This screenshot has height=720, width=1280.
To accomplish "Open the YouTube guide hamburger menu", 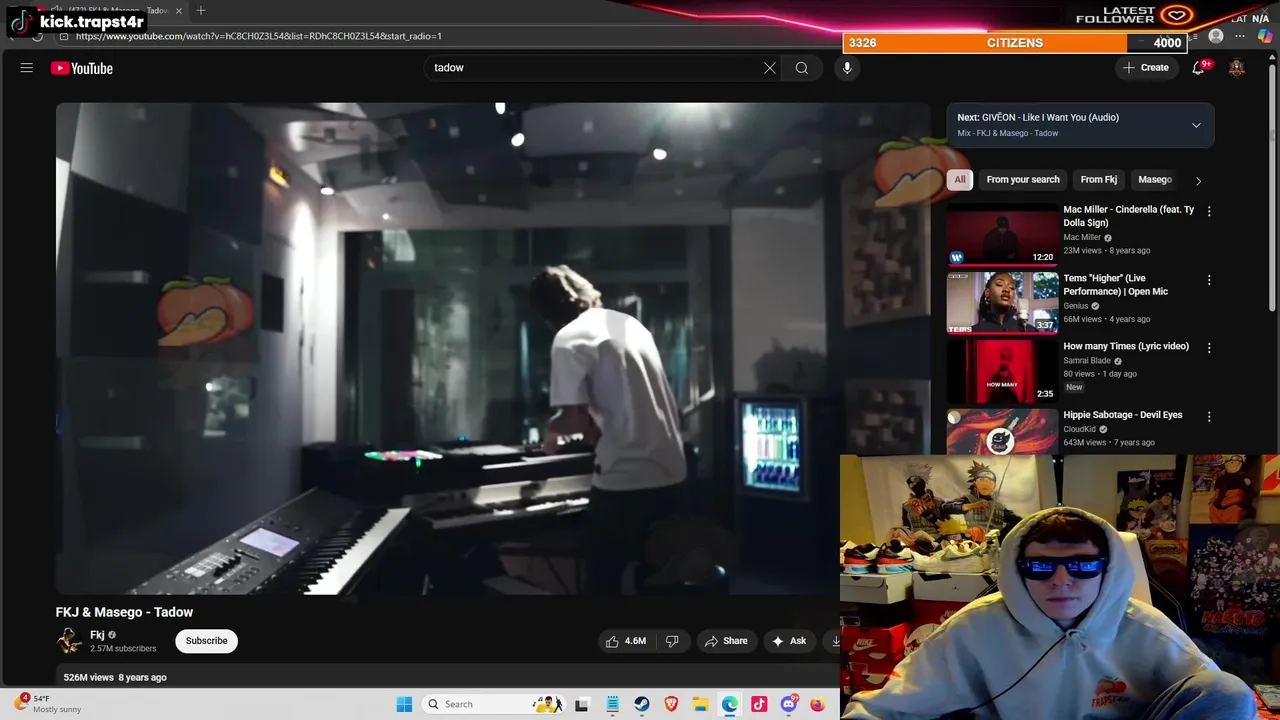I will click(27, 68).
